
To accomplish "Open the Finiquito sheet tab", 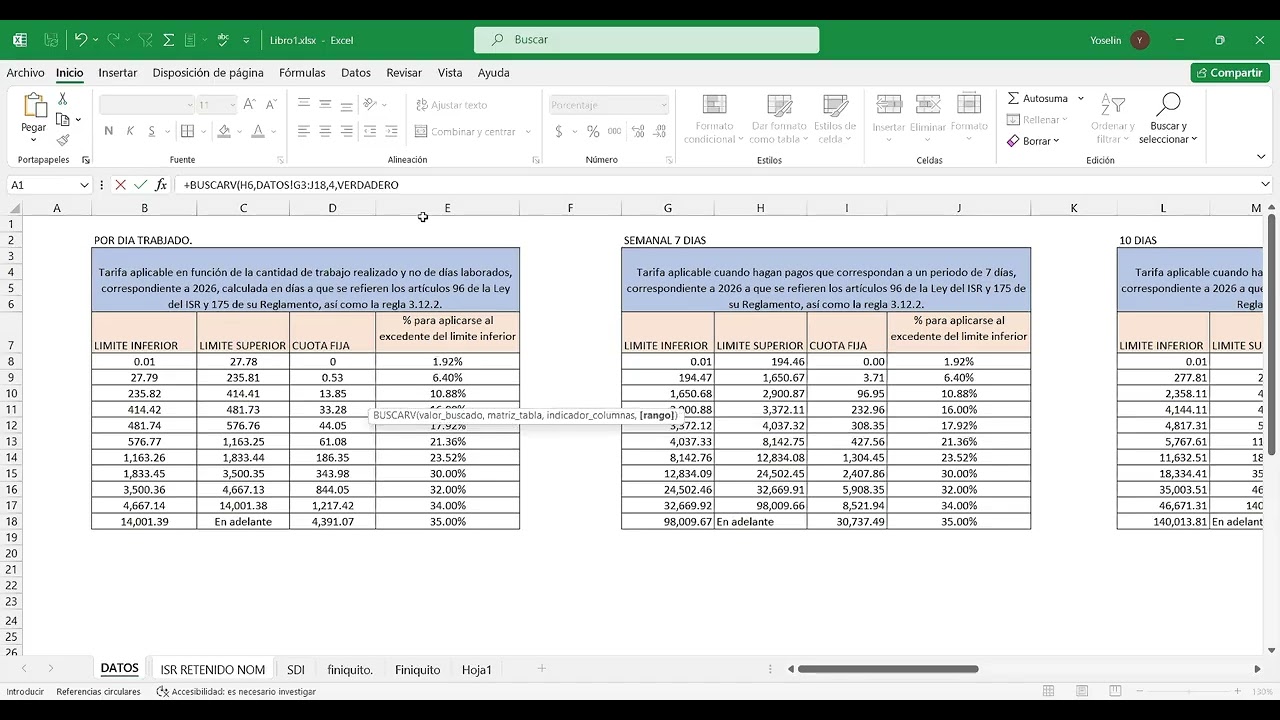I will (417, 669).
